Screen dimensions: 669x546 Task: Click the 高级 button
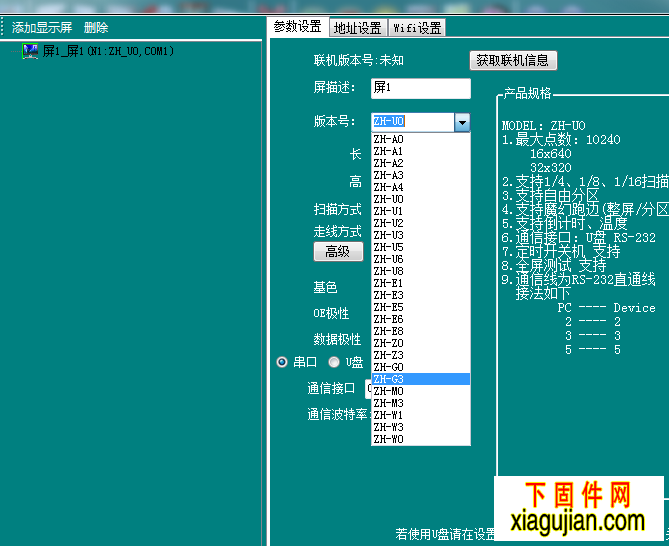[338, 252]
